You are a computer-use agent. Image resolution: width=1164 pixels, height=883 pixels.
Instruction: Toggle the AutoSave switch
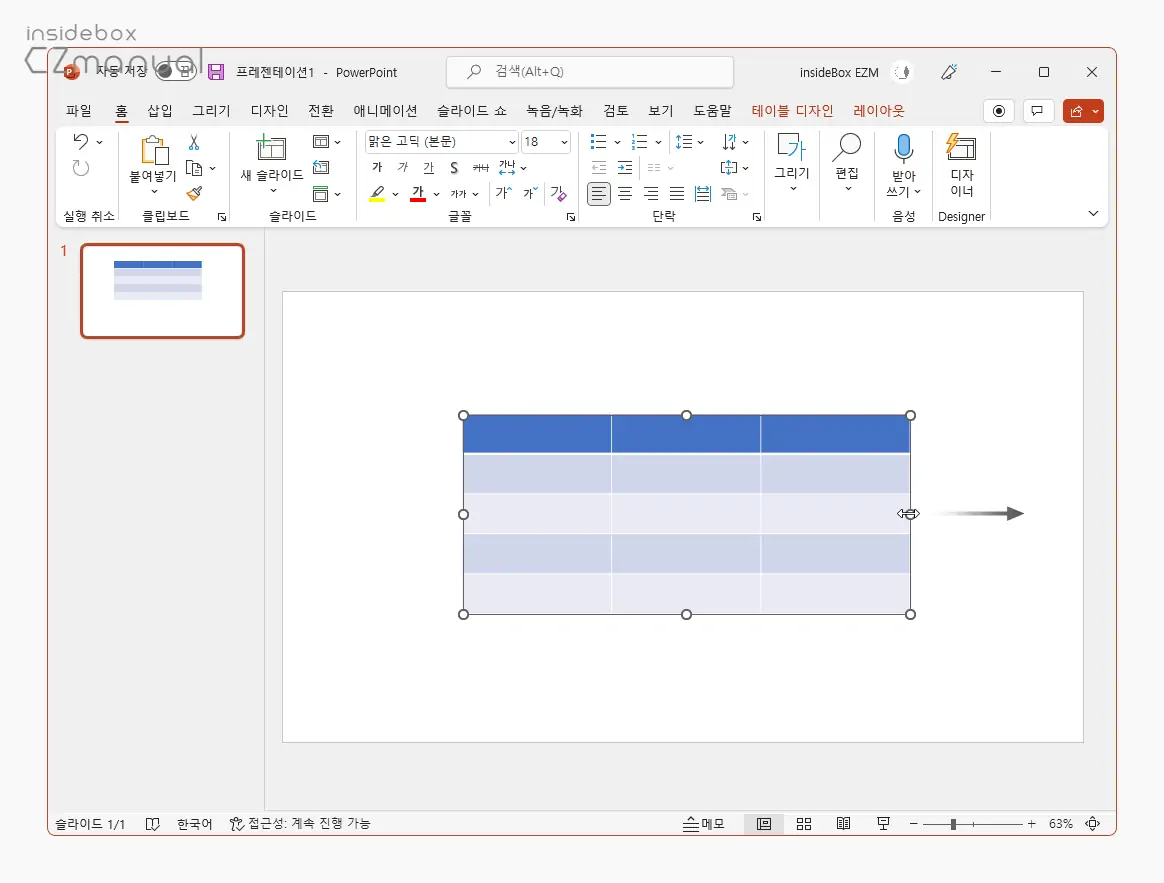175,72
